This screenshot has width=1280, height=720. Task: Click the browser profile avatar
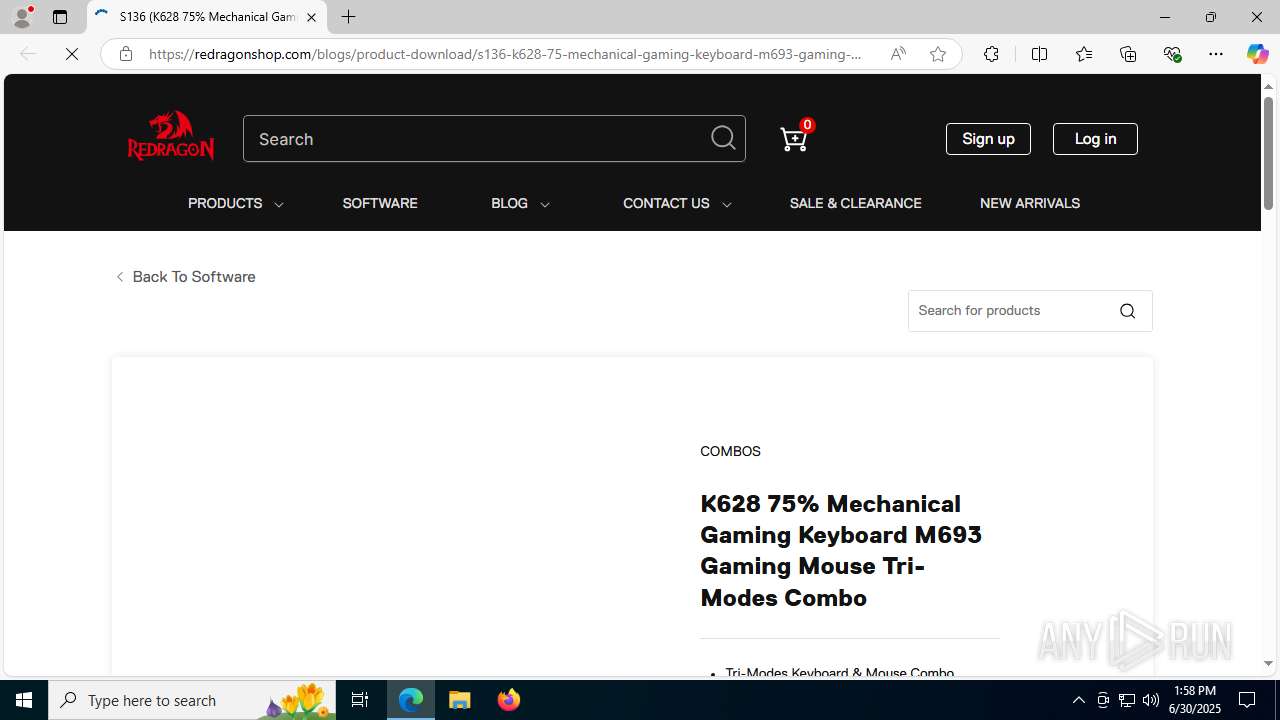[x=22, y=17]
